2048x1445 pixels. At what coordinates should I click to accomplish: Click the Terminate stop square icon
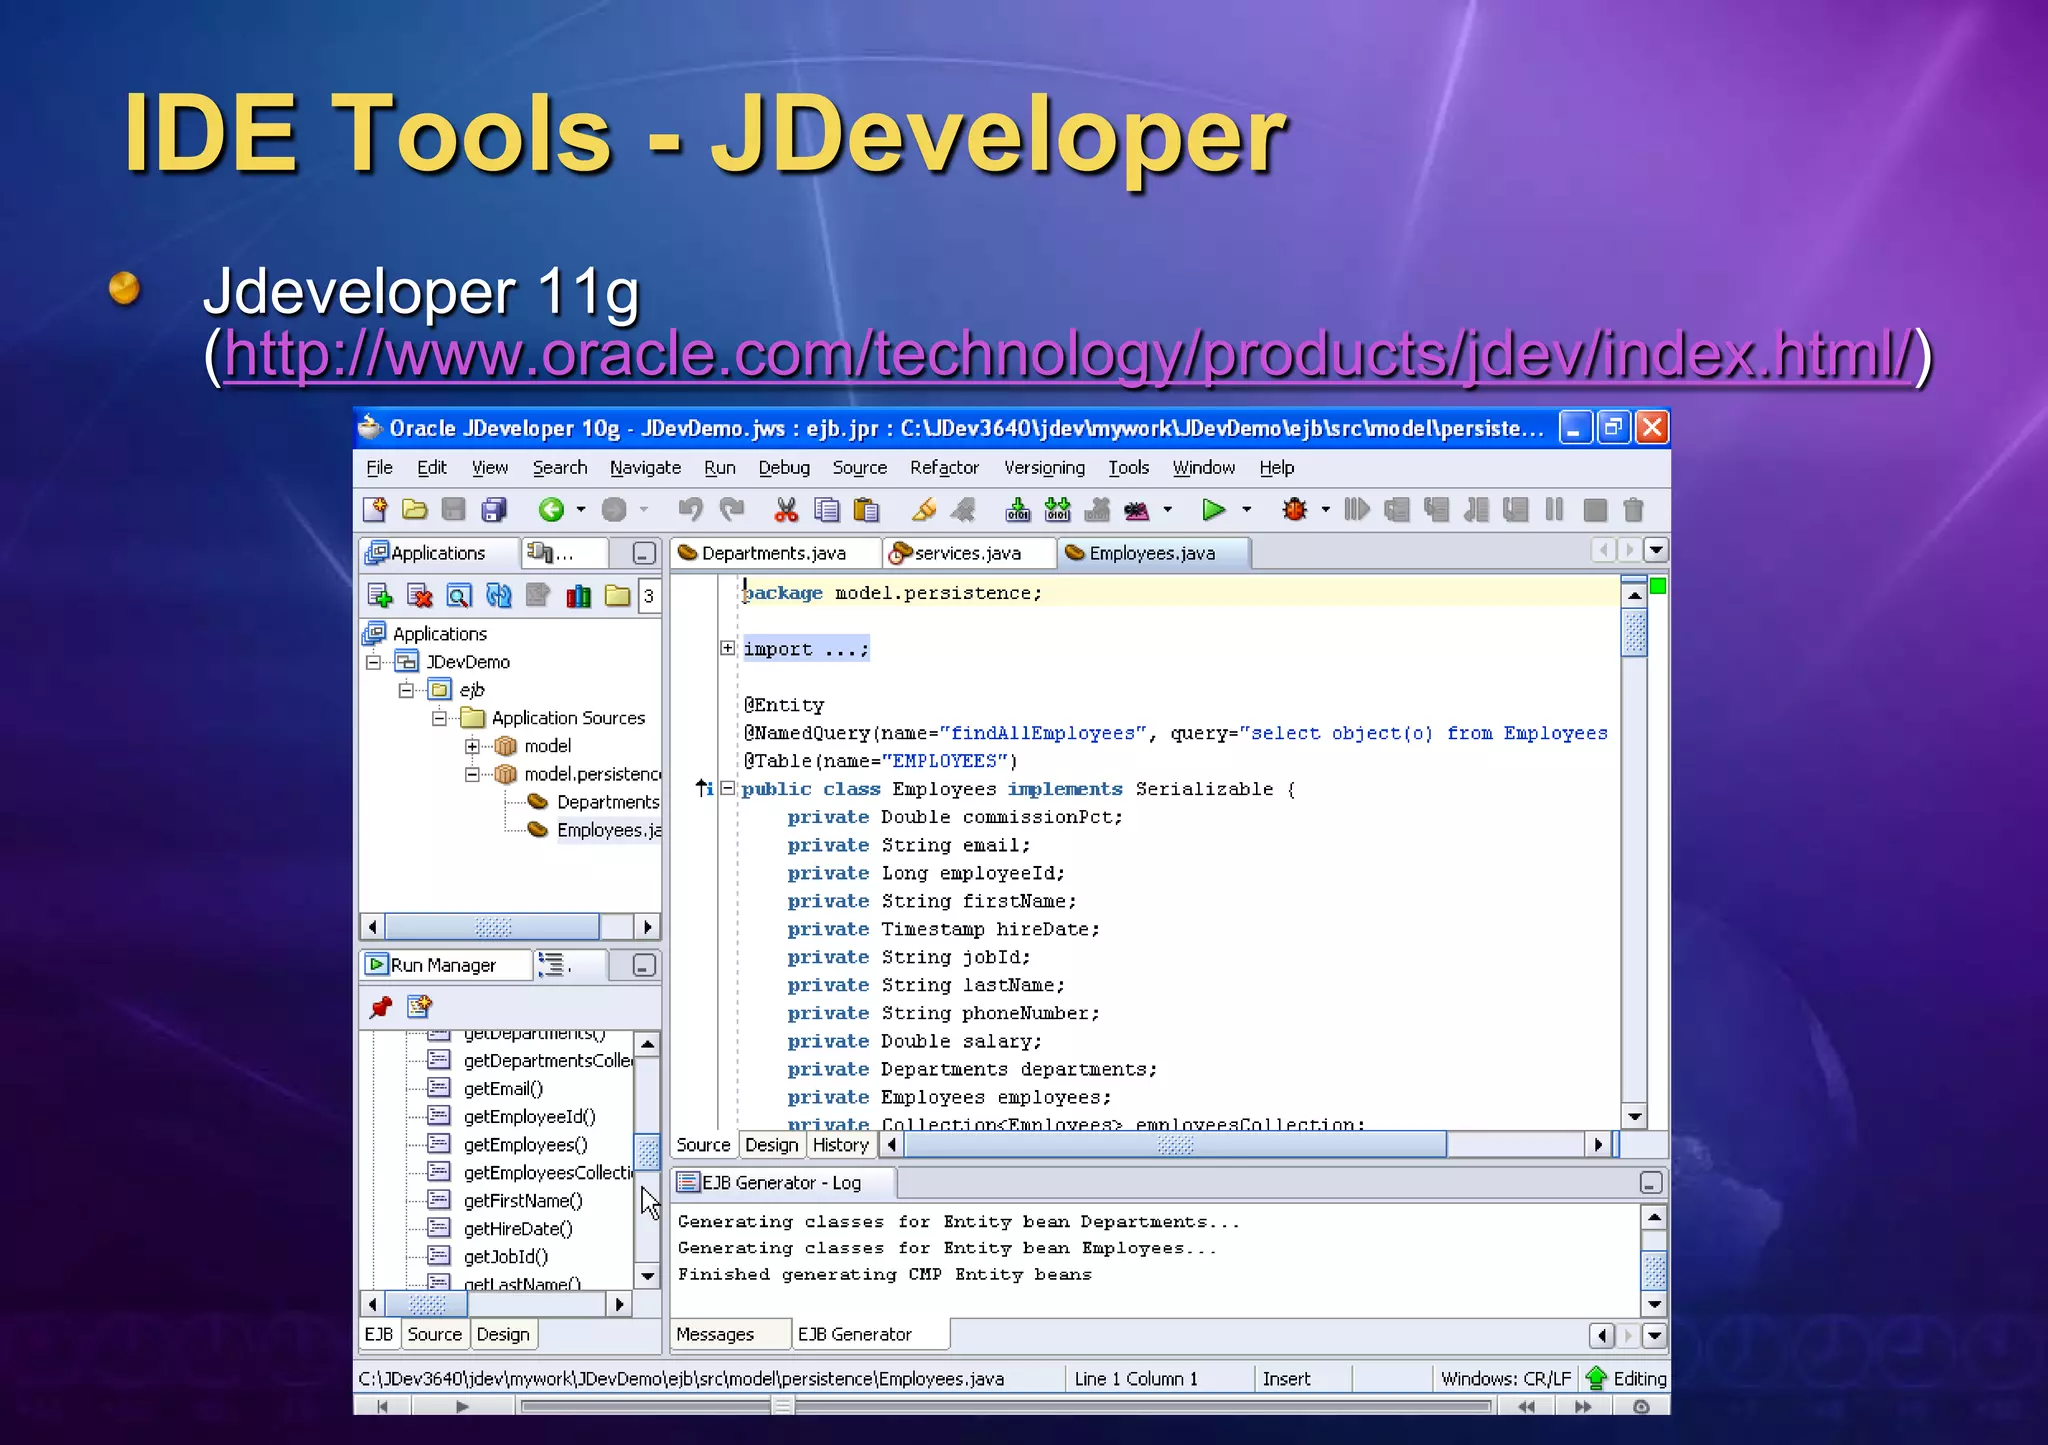click(1595, 510)
